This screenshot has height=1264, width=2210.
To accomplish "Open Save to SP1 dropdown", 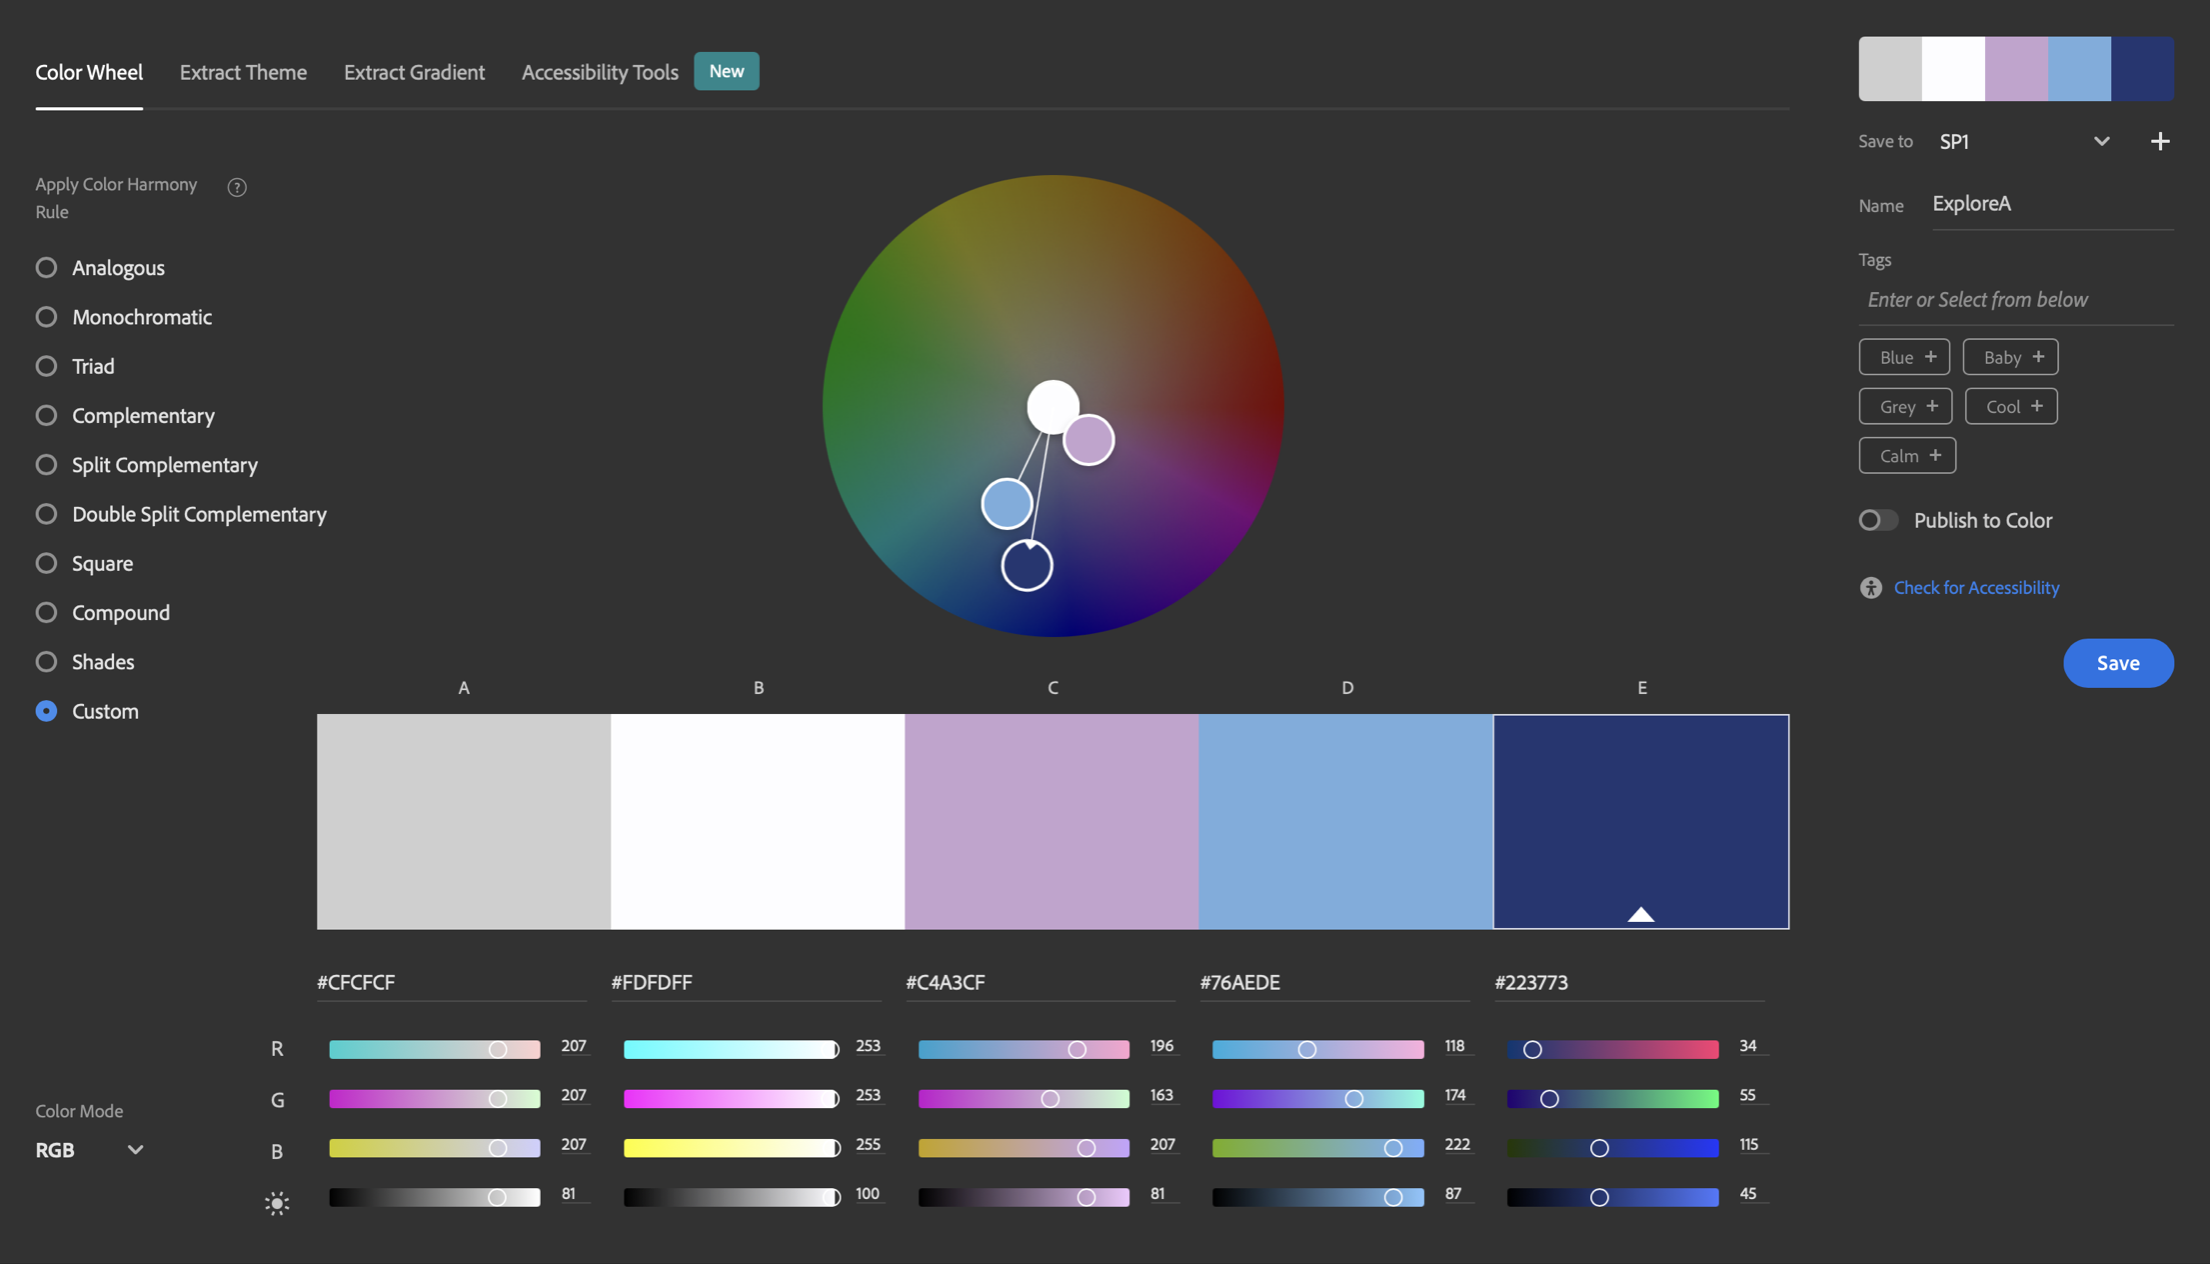I will click(x=2099, y=141).
